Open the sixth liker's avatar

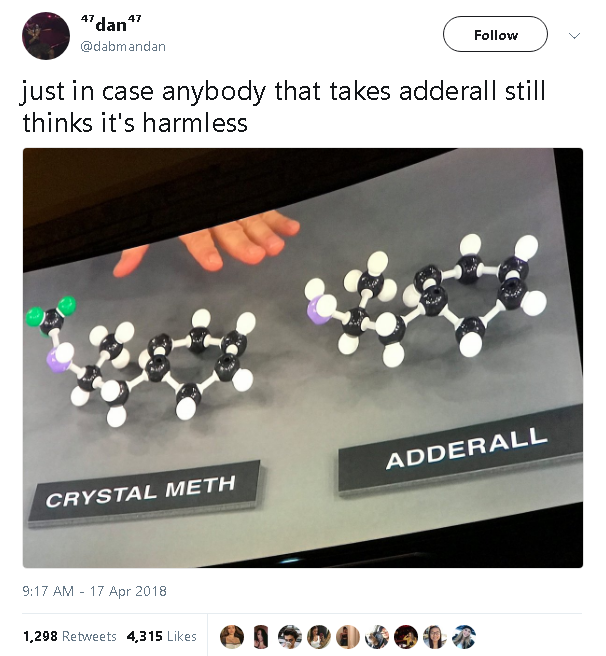coord(377,637)
